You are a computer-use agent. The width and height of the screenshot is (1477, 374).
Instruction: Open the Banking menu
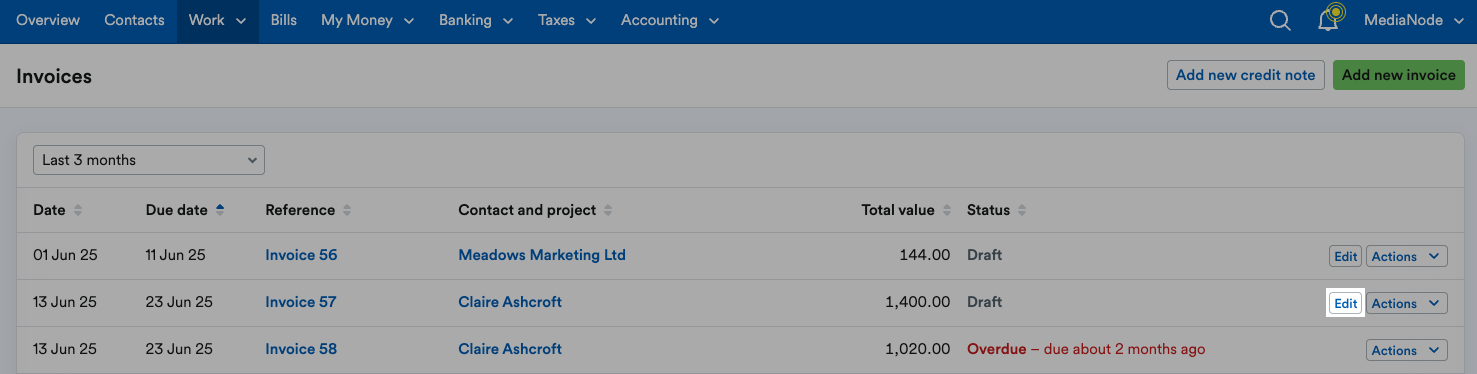tap(476, 20)
